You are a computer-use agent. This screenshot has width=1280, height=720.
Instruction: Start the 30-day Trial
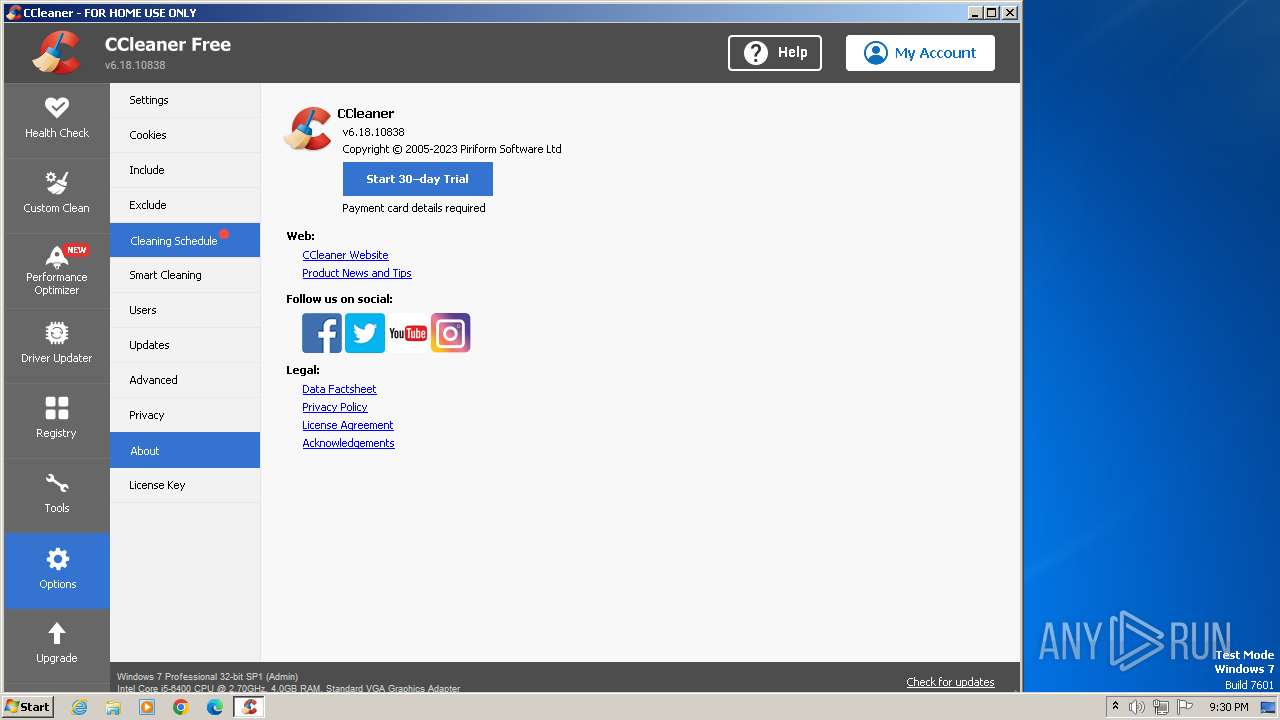pyautogui.click(x=417, y=179)
